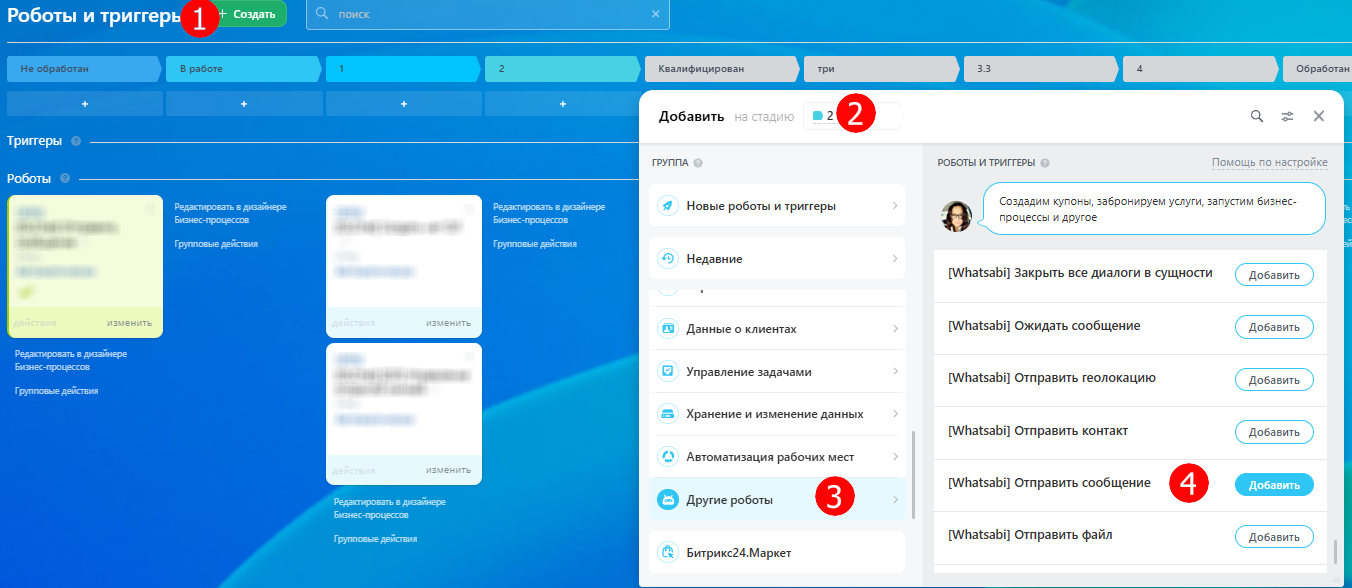Expand the Другие роботы group
Viewport: 1352px width, 588px height.
tap(777, 499)
